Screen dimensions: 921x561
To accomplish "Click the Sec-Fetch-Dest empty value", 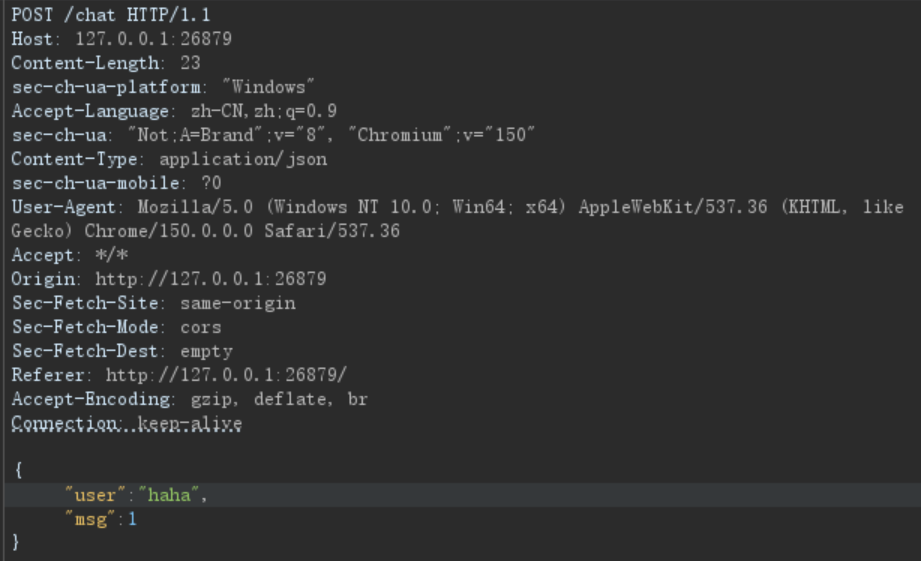I will (206, 351).
